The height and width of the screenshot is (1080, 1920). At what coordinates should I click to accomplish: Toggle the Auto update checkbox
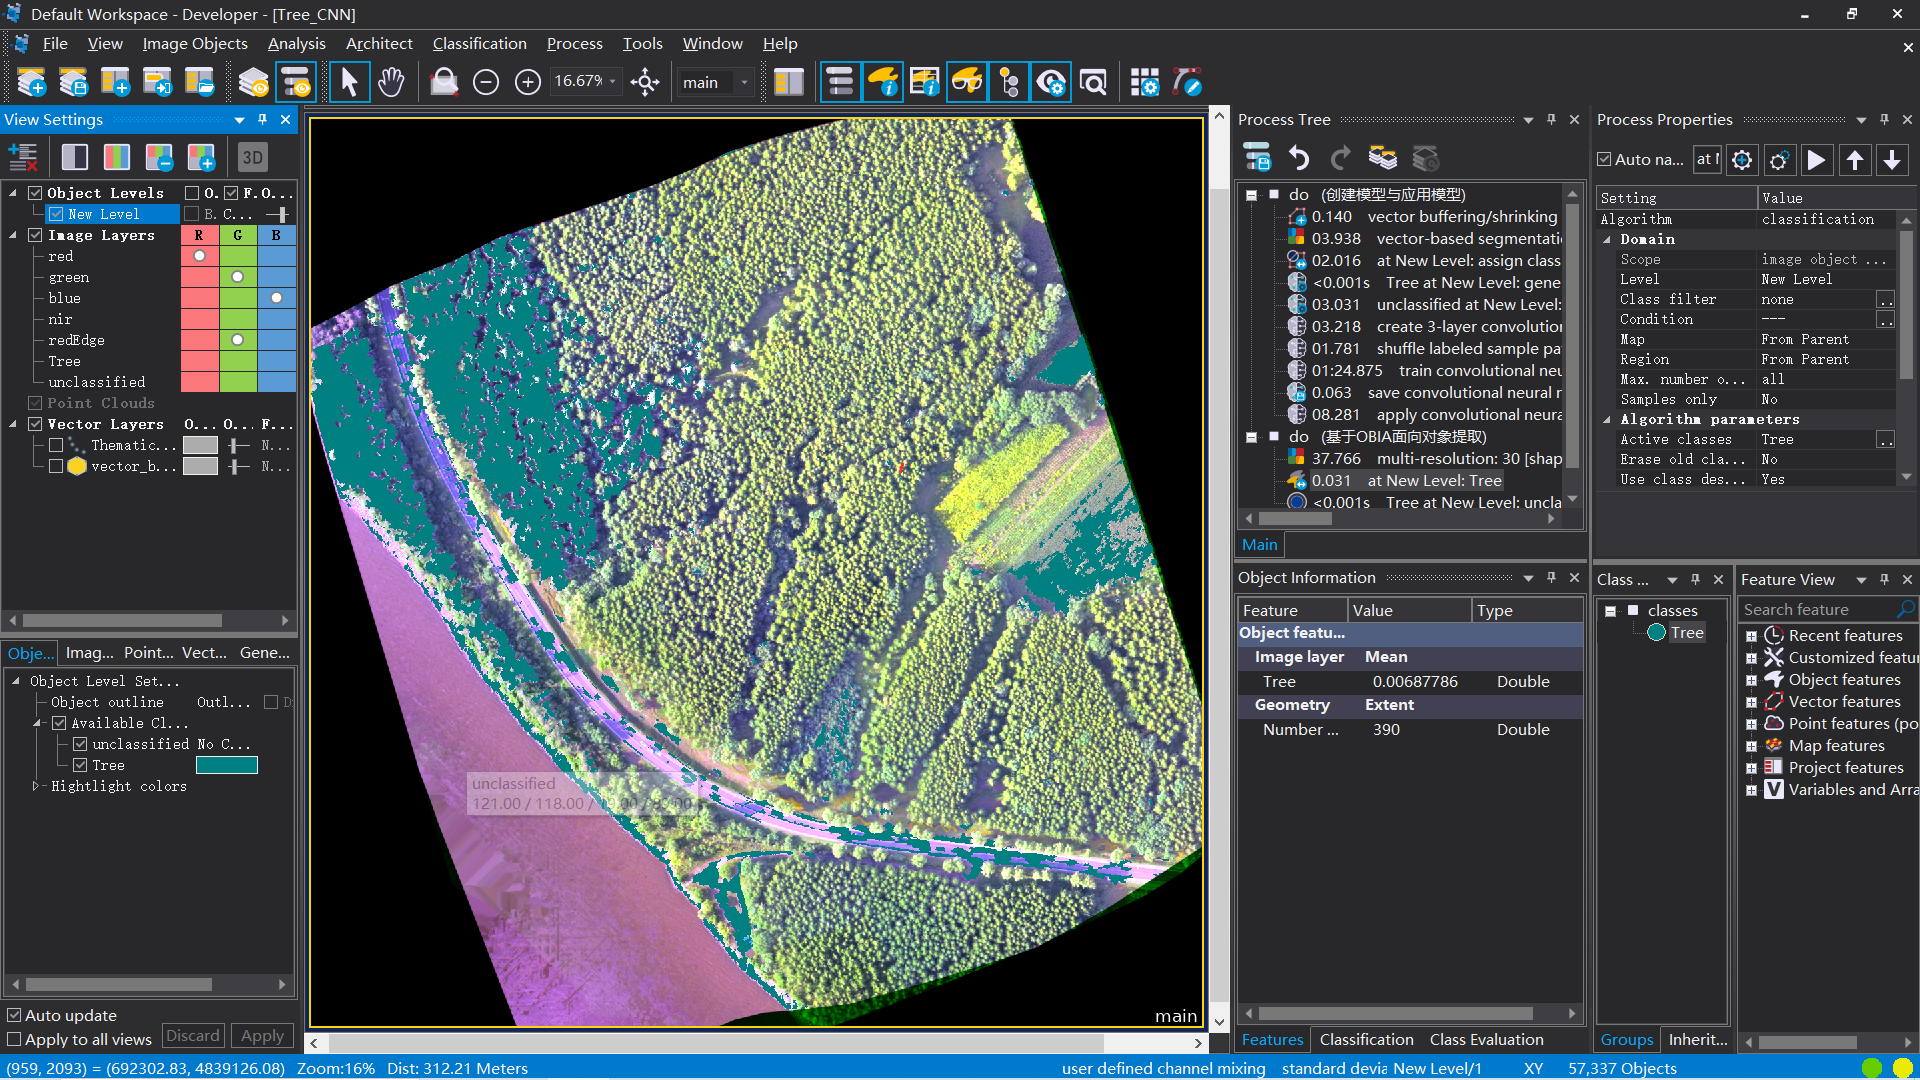(15, 1015)
